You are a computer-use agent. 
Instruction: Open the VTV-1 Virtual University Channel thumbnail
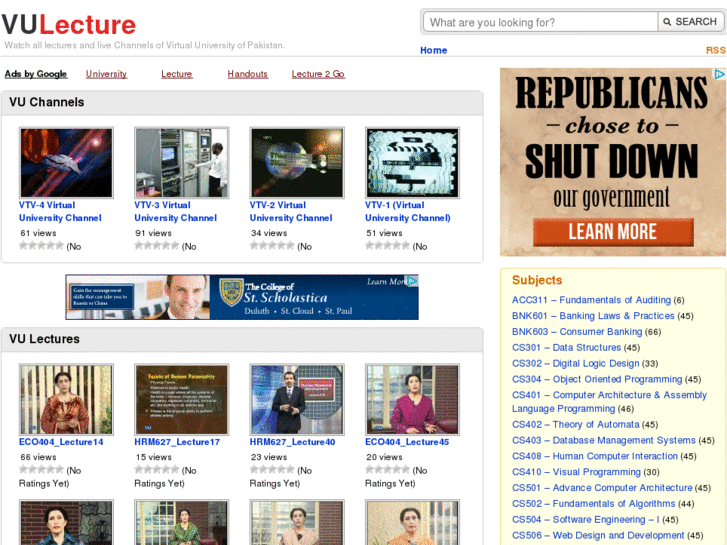[x=412, y=163]
